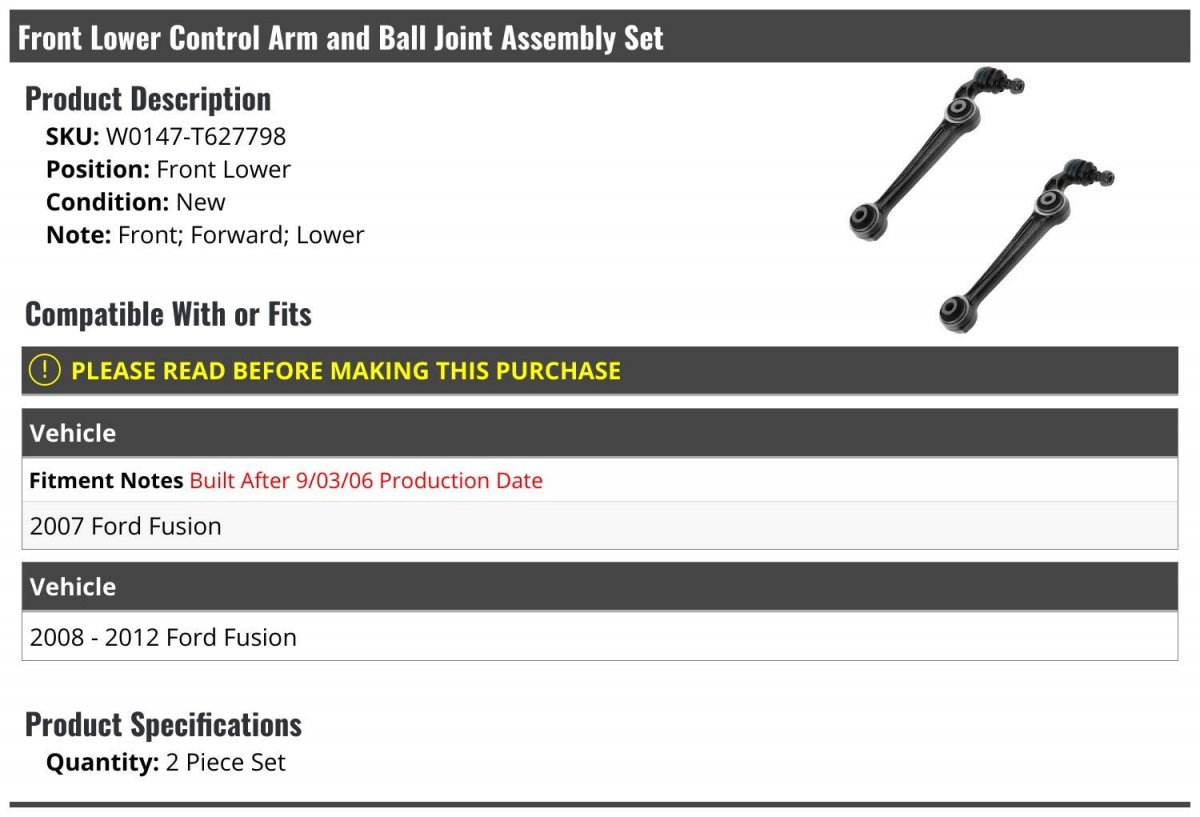Click the "Product Specifications" heading

click(163, 724)
